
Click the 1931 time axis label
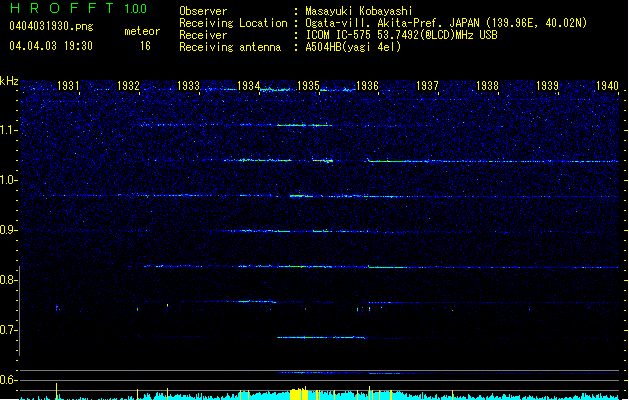(68, 86)
